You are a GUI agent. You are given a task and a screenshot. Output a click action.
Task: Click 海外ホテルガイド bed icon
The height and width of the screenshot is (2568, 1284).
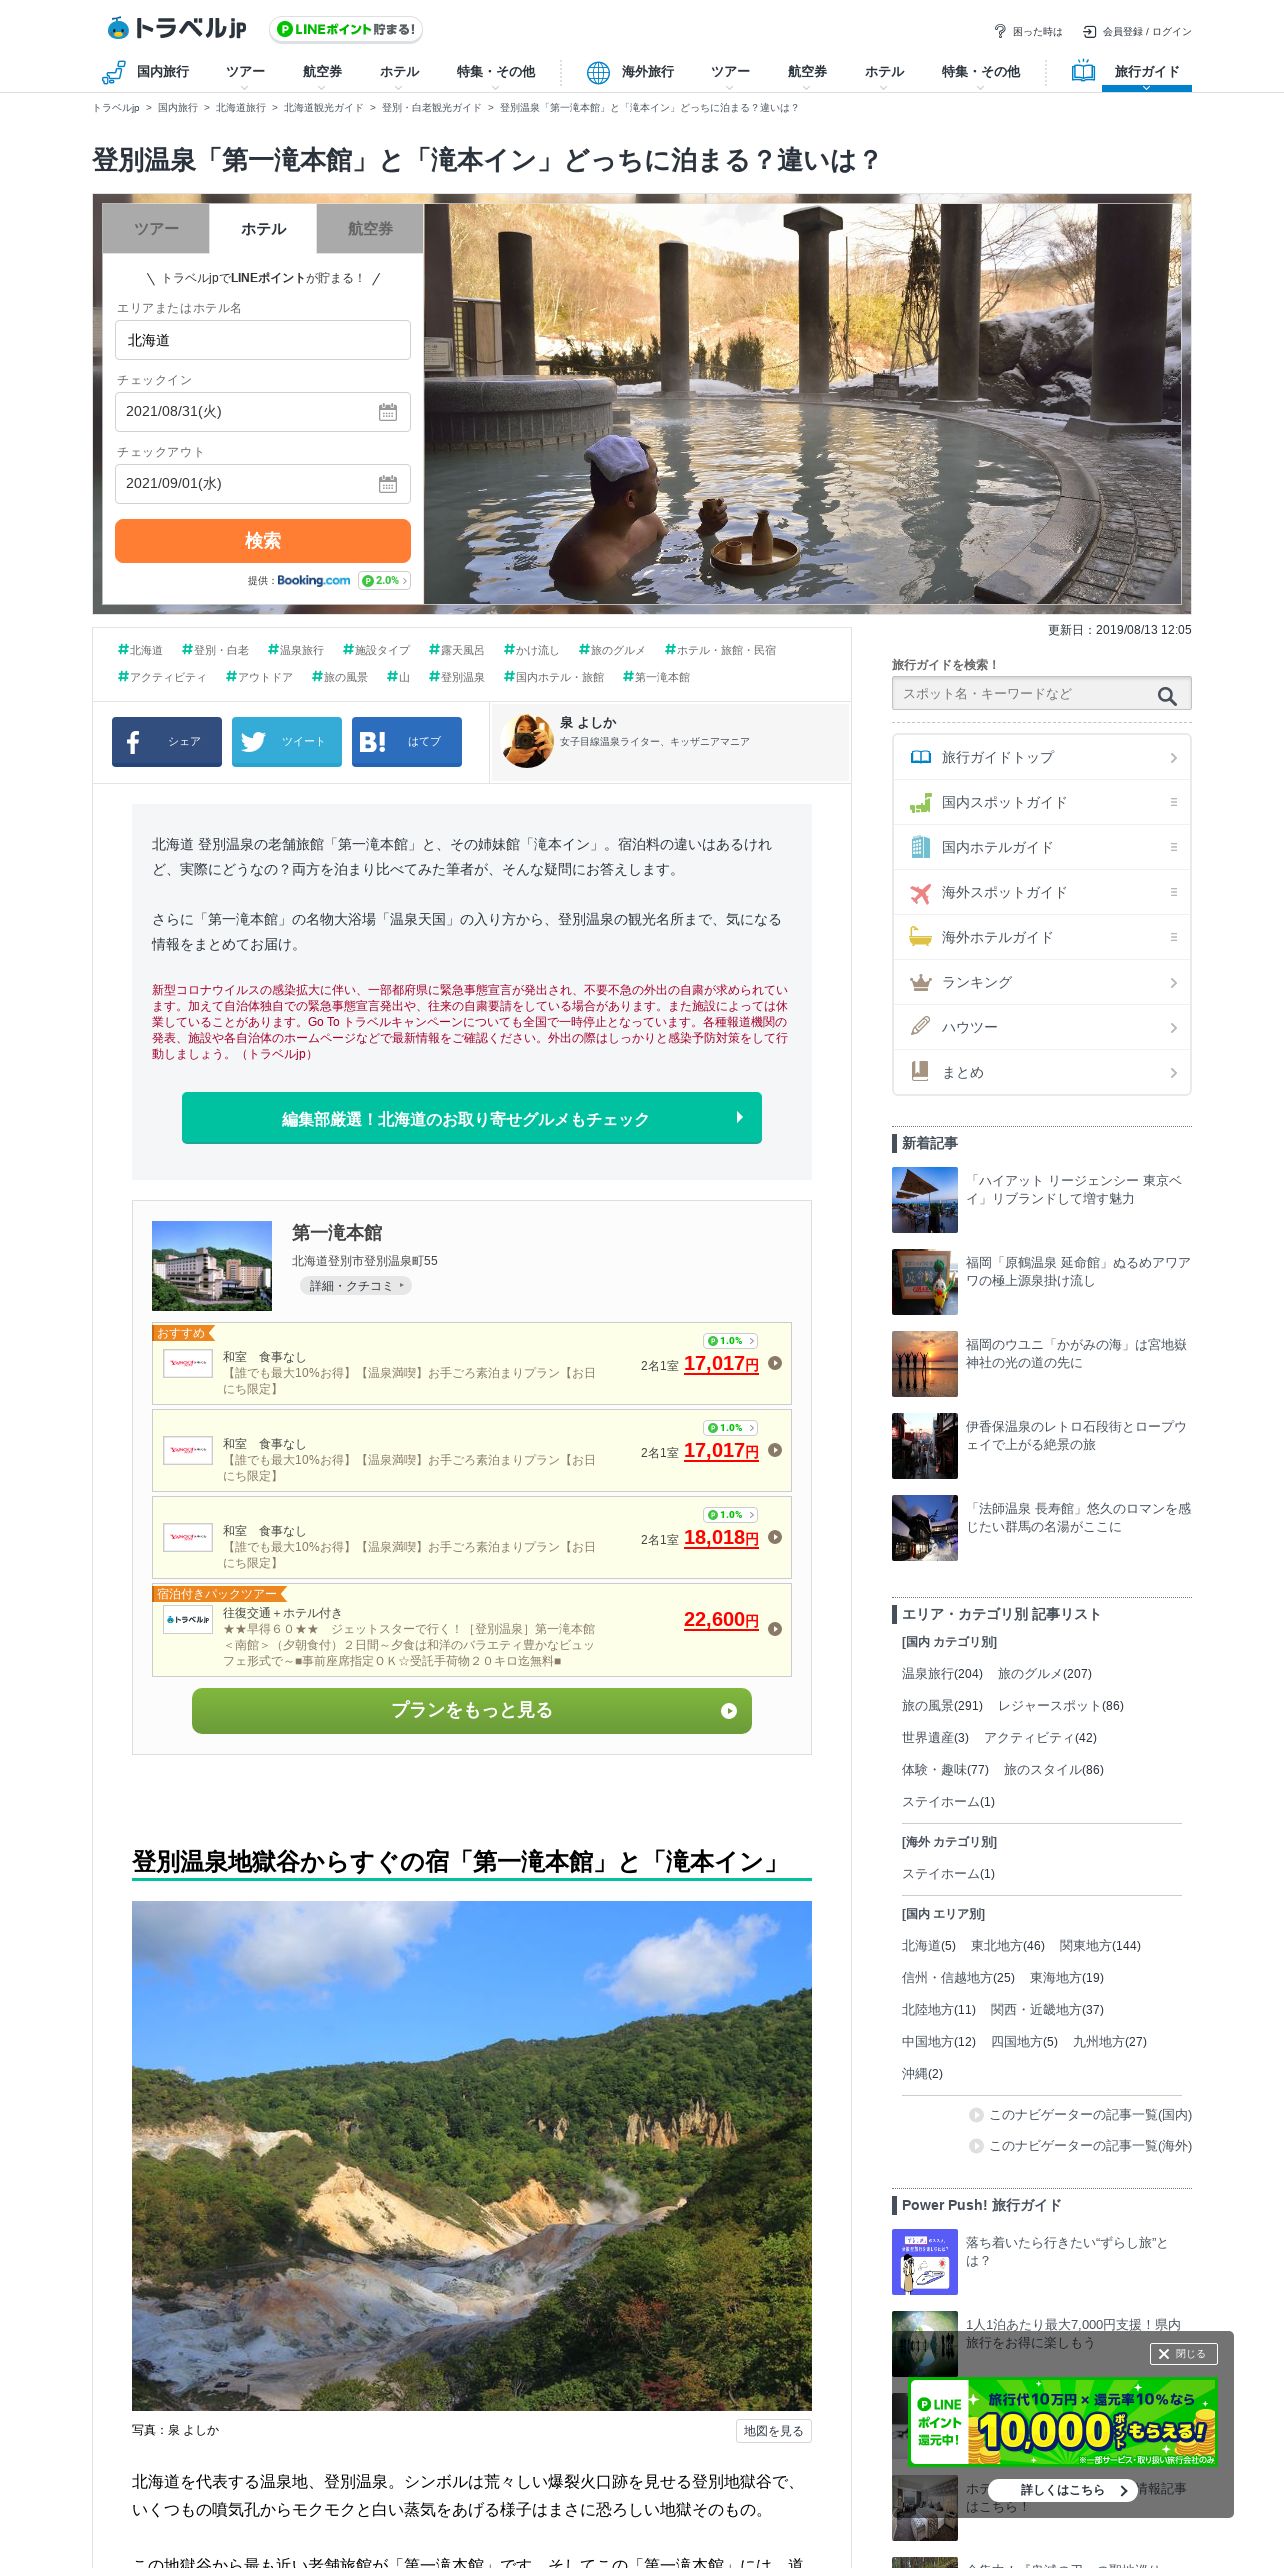(920, 937)
